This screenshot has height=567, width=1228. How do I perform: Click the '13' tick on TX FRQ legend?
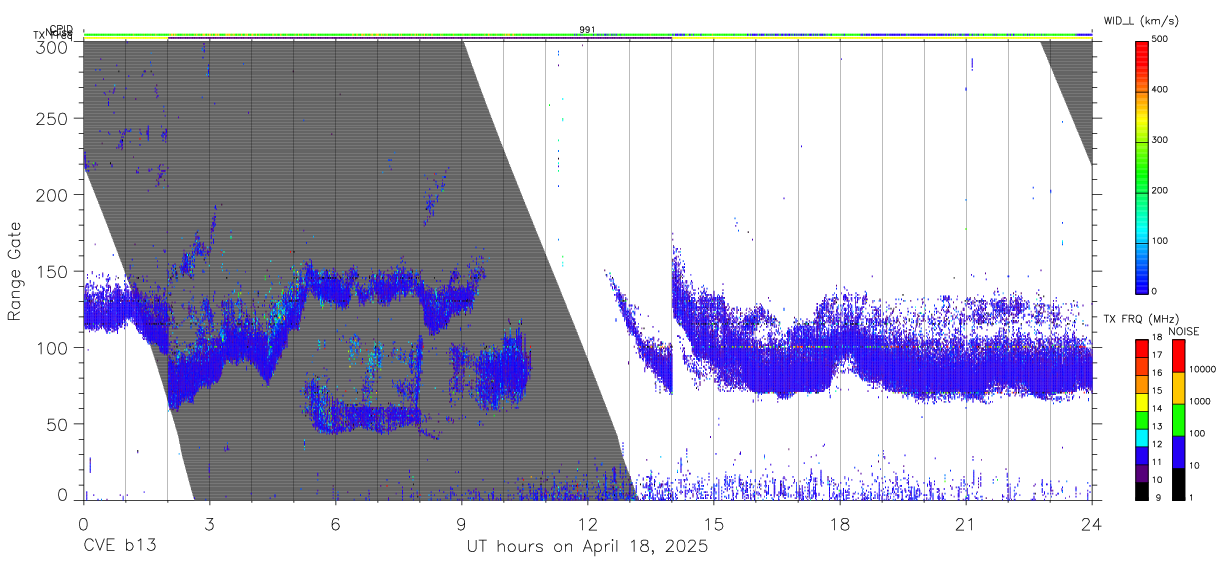(1156, 427)
